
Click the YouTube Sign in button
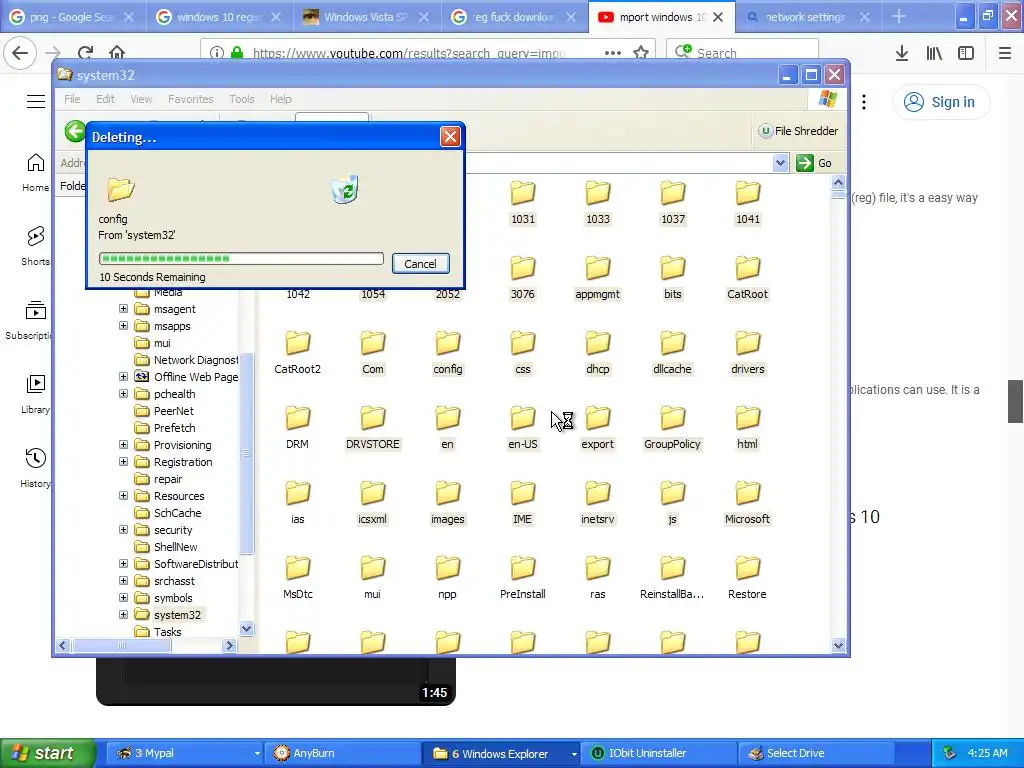940,102
